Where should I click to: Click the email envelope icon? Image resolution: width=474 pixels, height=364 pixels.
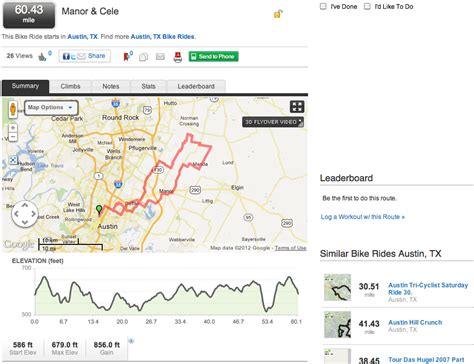tap(160, 57)
